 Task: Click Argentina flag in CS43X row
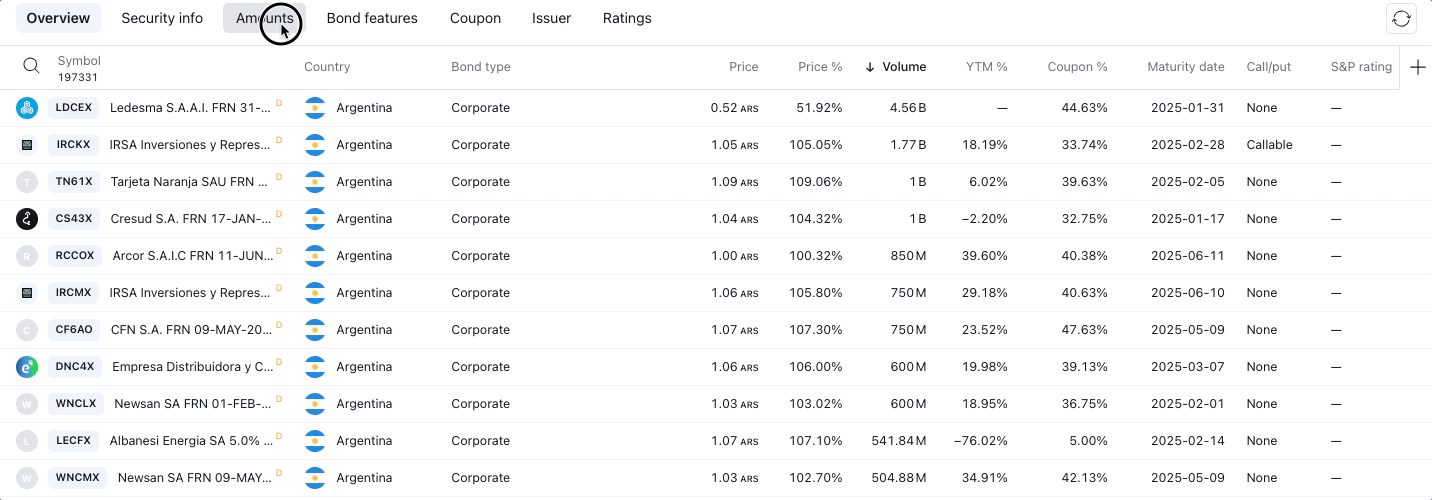coord(315,219)
